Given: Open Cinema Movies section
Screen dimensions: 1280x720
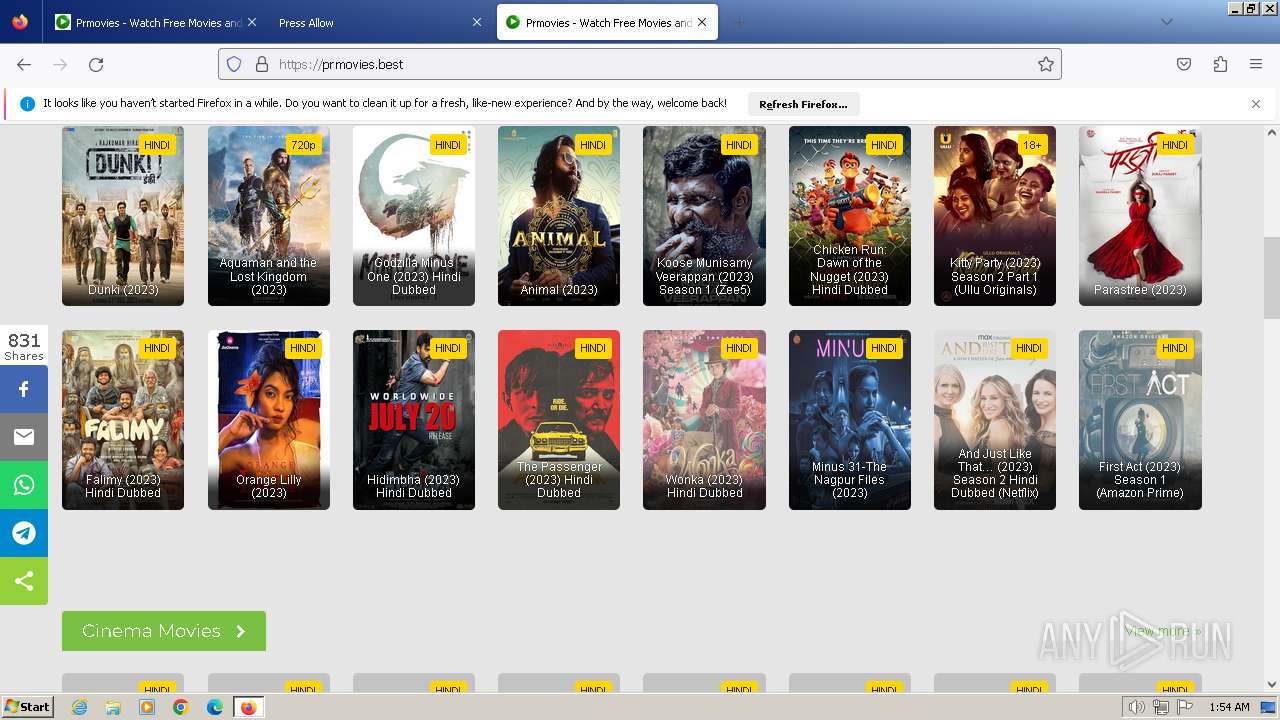Looking at the screenshot, I should point(164,631).
